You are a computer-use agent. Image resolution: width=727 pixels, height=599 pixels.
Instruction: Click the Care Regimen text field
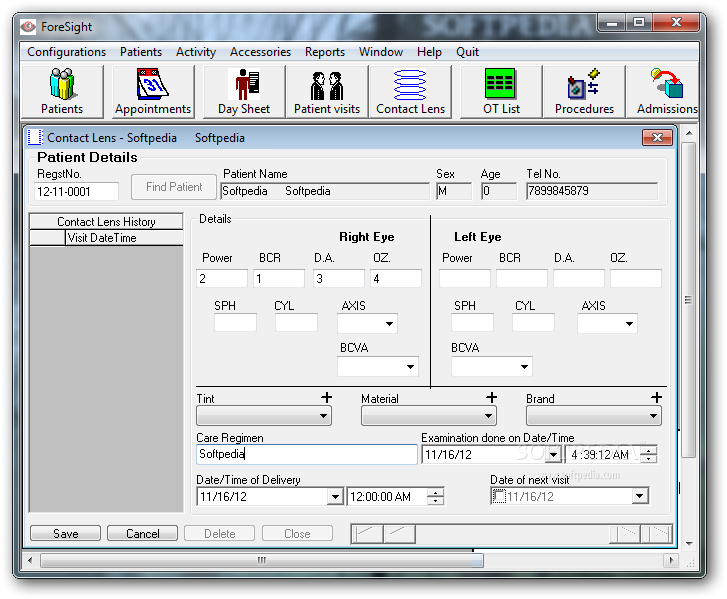(x=306, y=454)
